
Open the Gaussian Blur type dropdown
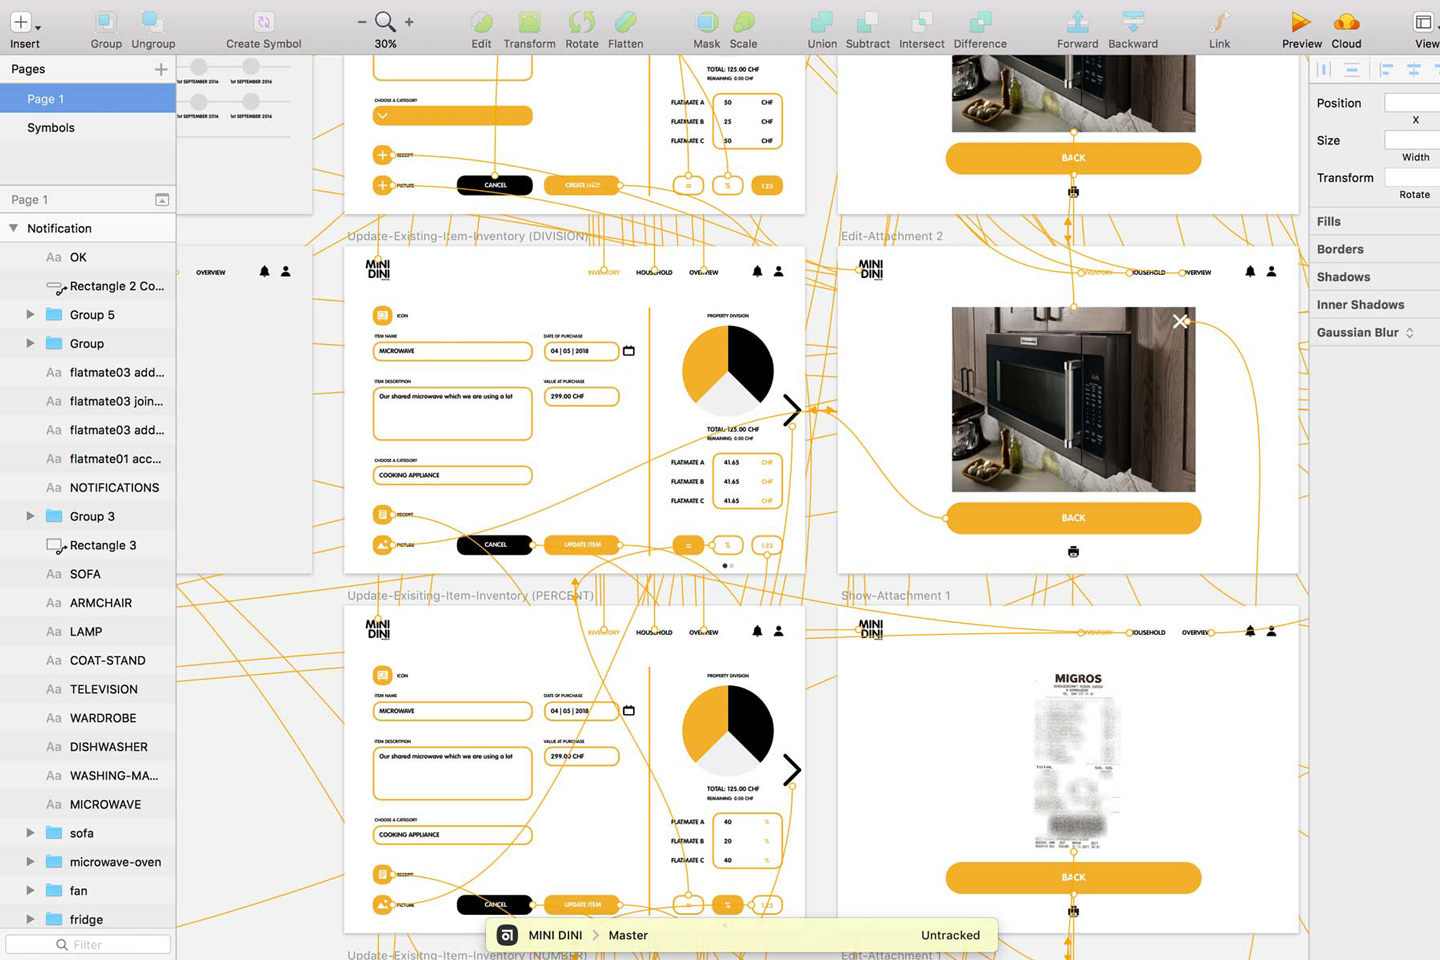pos(1410,333)
